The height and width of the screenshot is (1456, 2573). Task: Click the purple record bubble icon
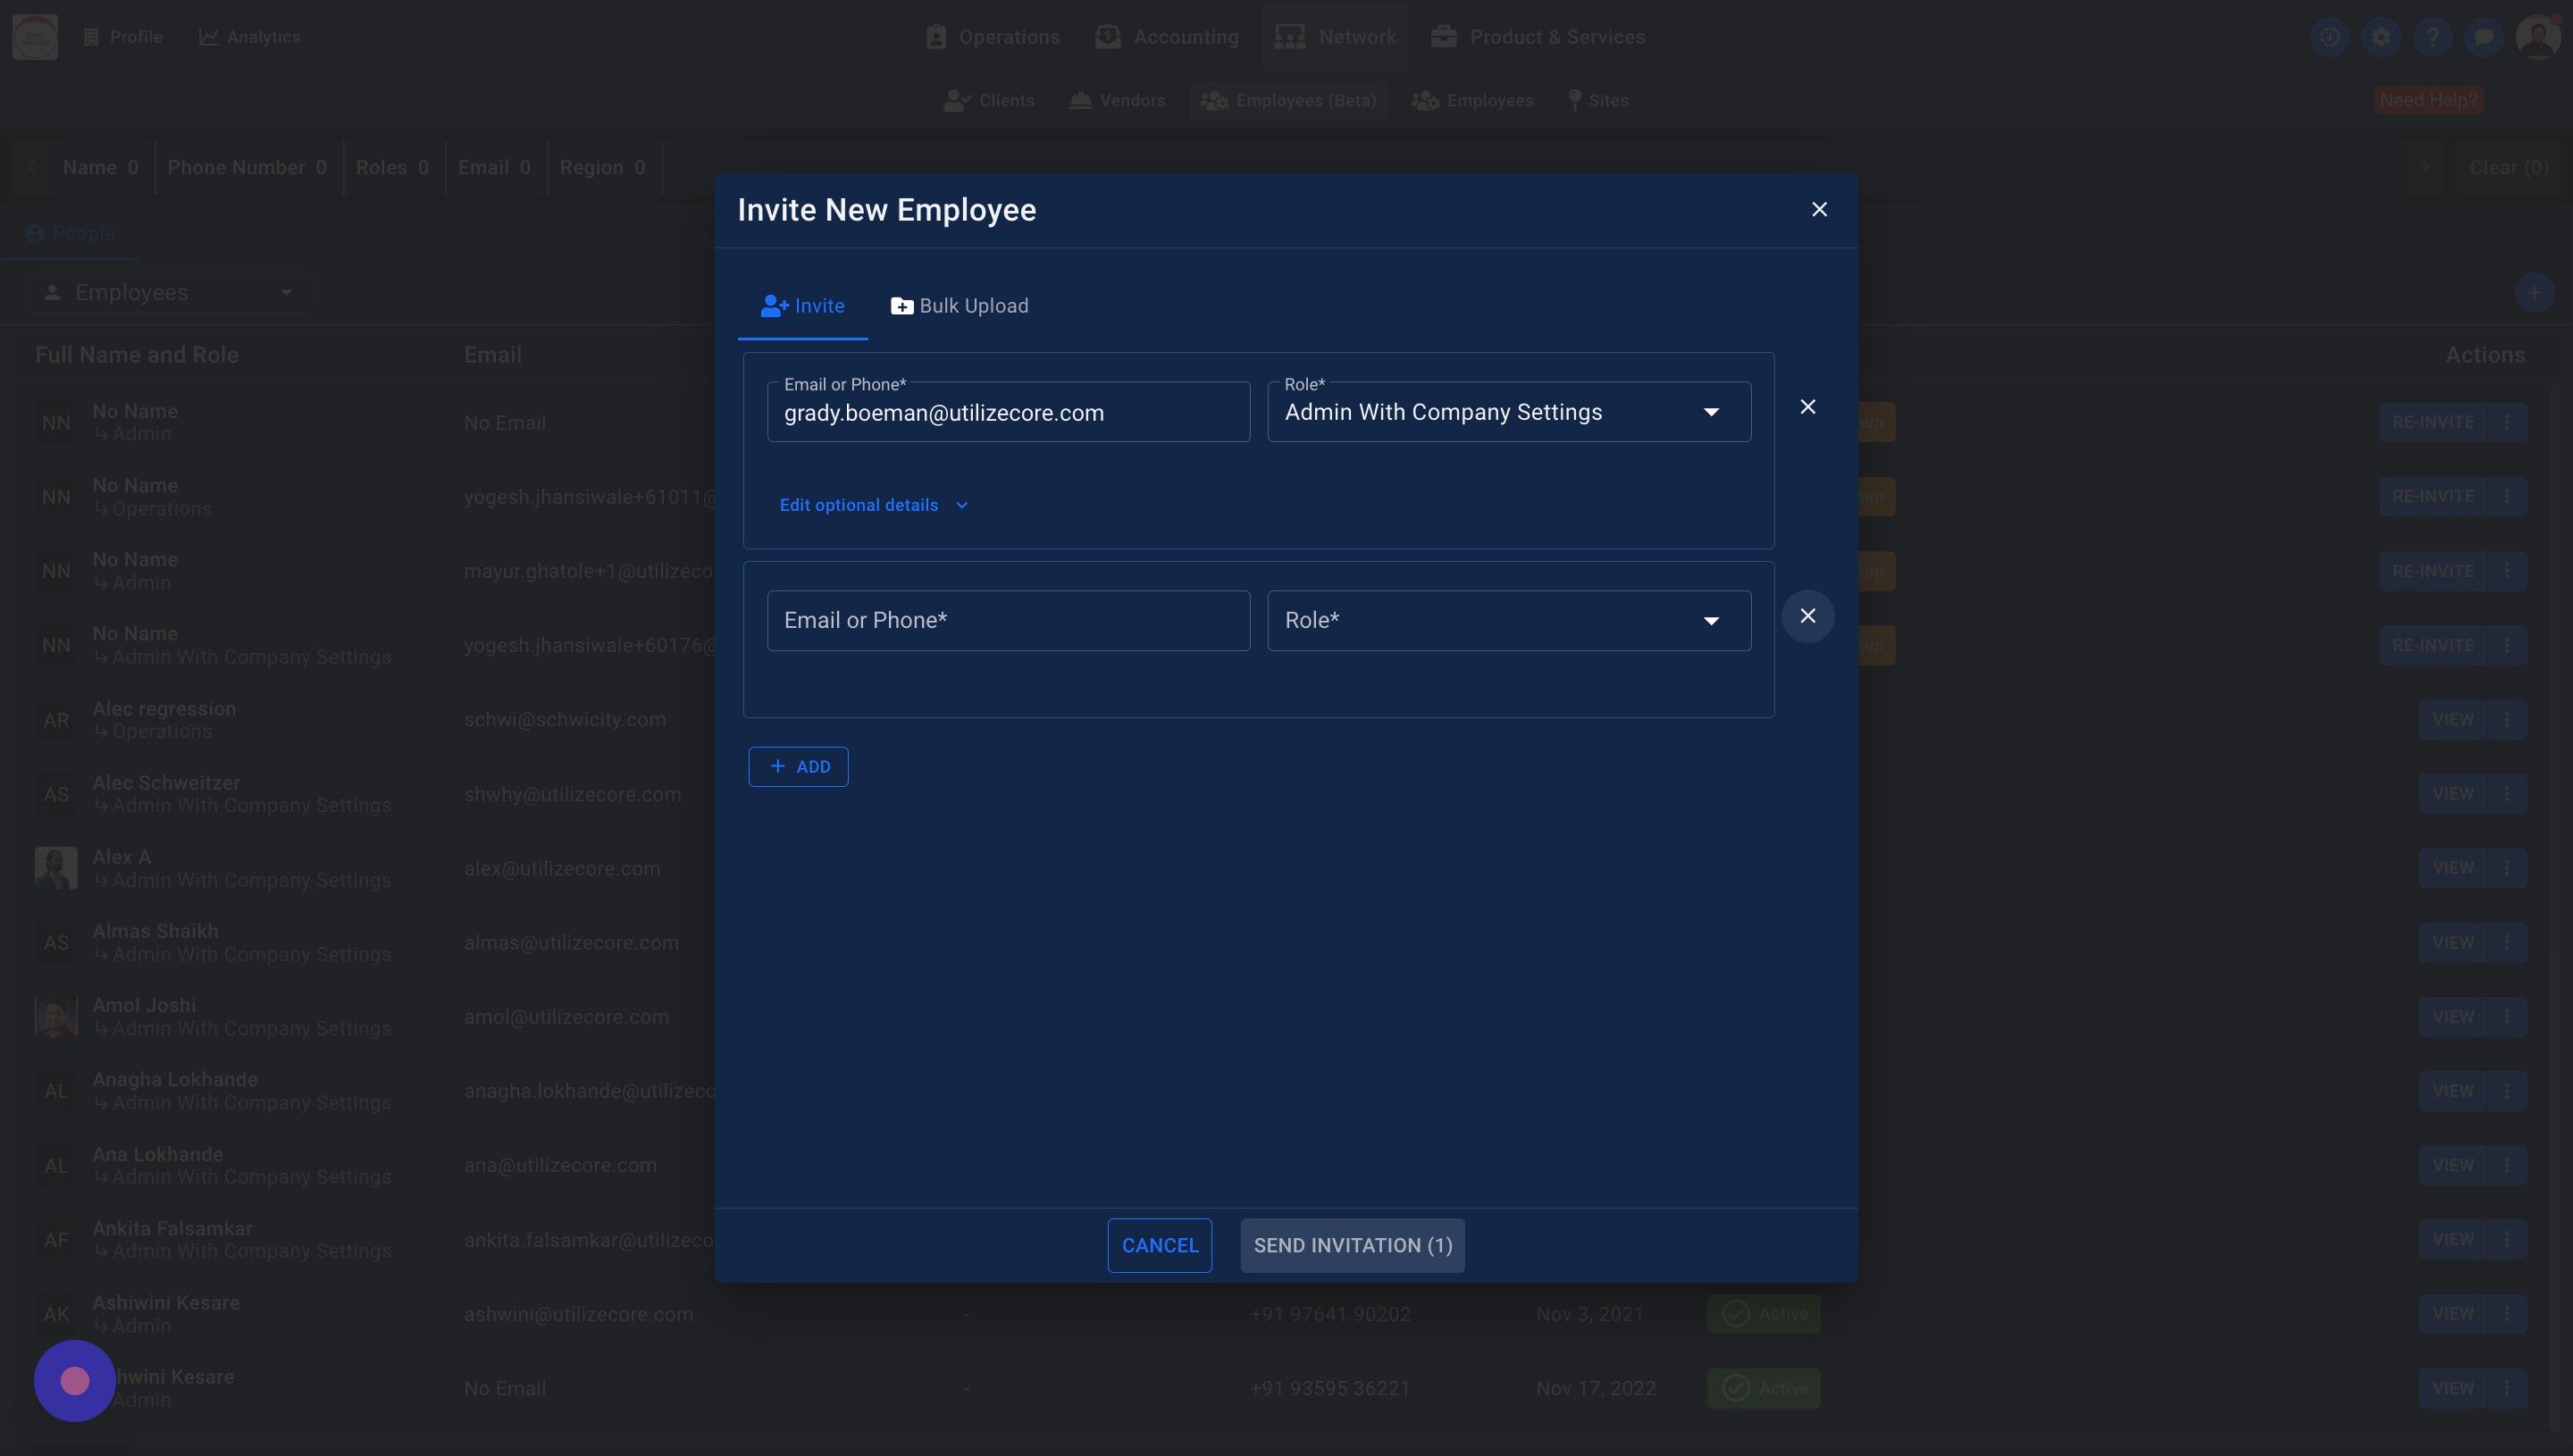pyautogui.click(x=75, y=1381)
